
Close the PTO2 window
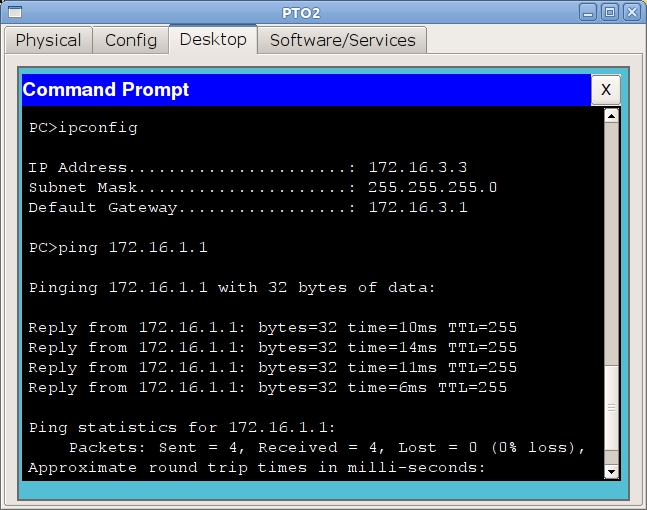pyautogui.click(x=631, y=12)
